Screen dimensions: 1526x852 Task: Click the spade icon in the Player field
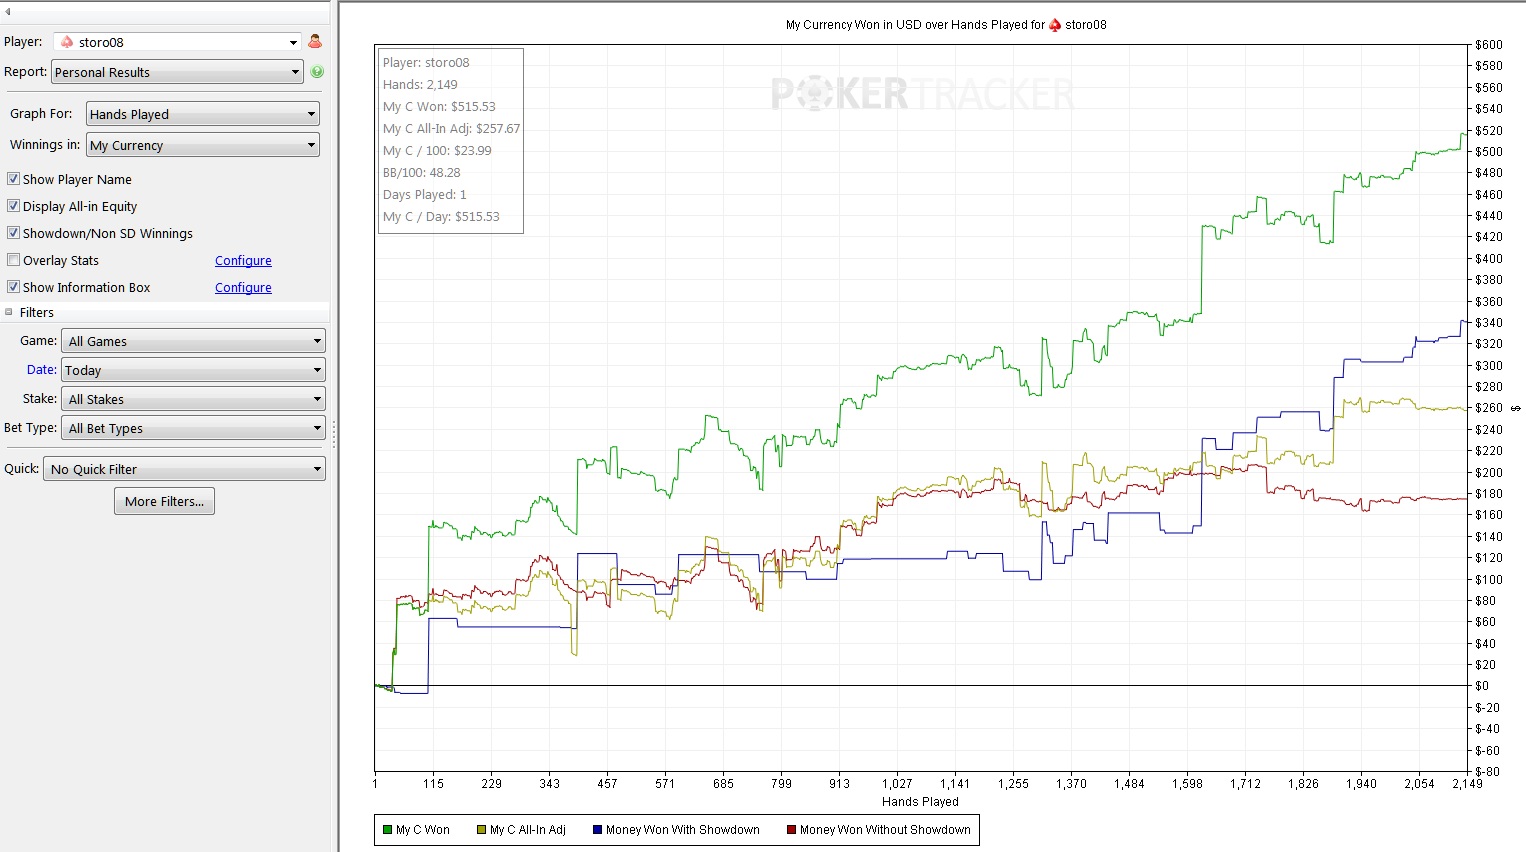(67, 42)
